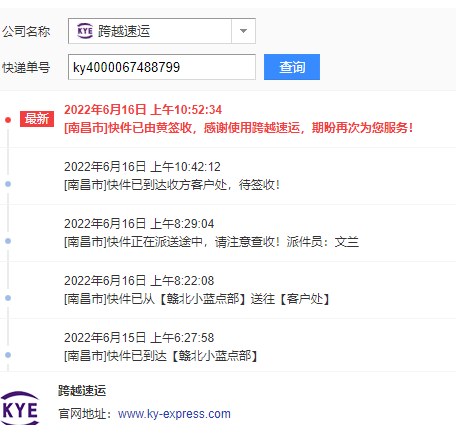
Task: Click the tracking number input field
Action: 162,67
